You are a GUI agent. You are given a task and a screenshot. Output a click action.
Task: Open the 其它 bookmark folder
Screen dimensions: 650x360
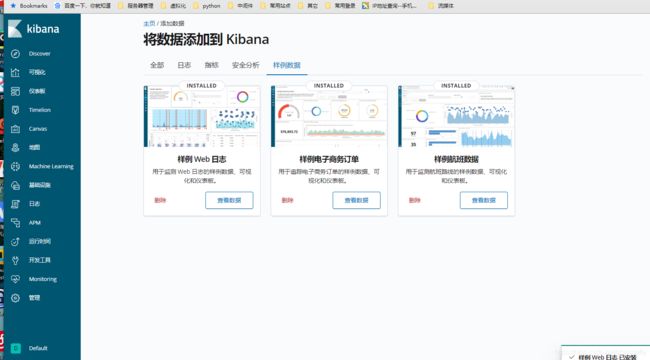point(308,6)
